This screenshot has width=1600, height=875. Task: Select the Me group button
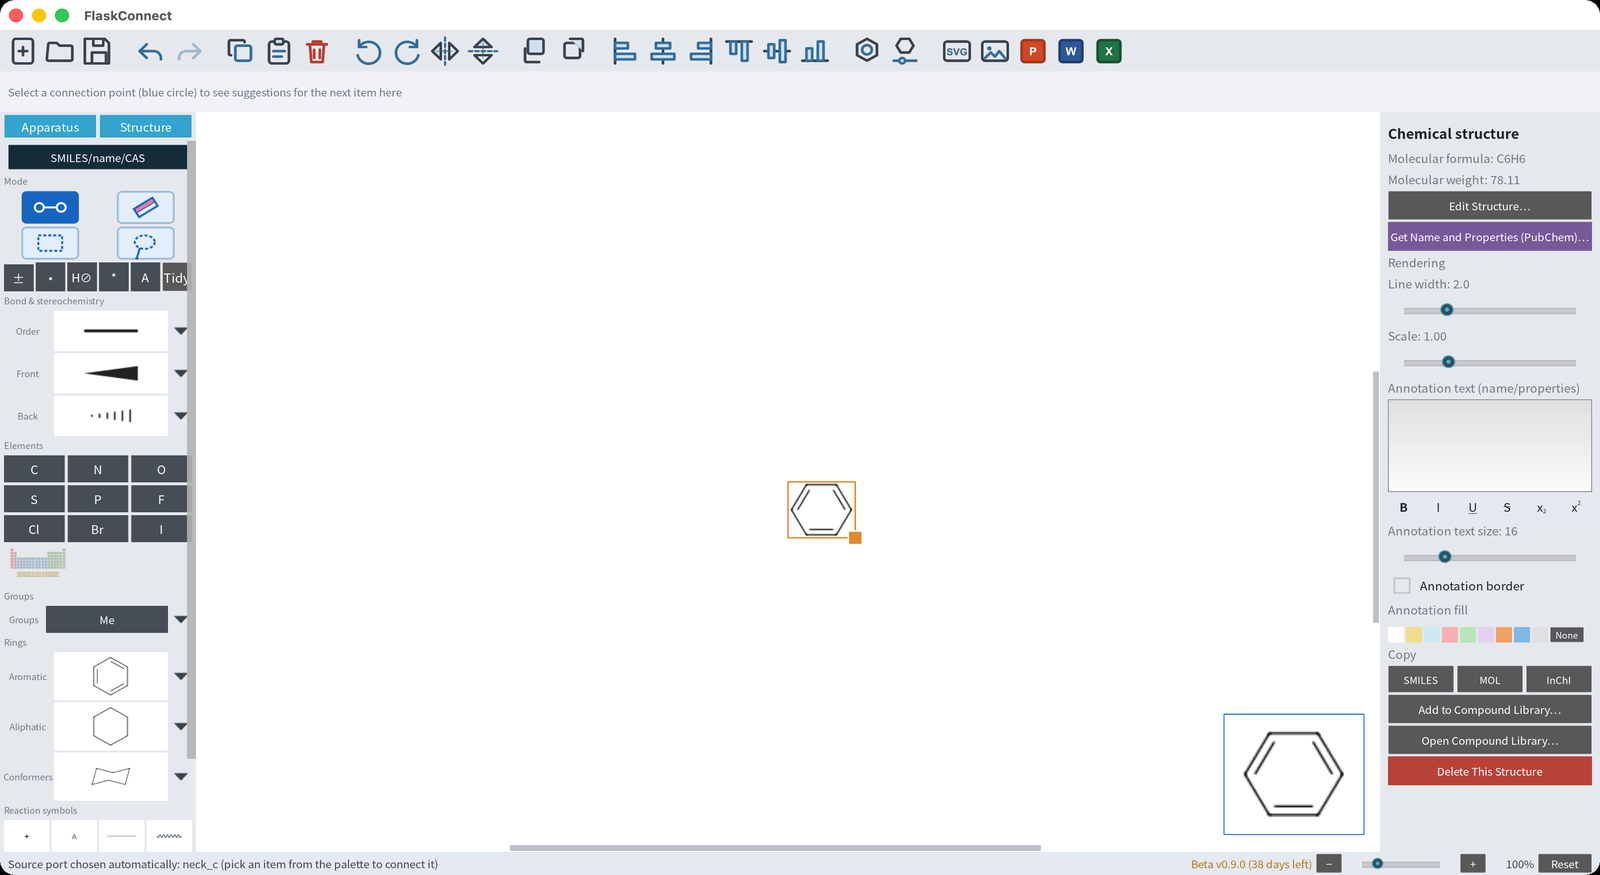tap(107, 620)
